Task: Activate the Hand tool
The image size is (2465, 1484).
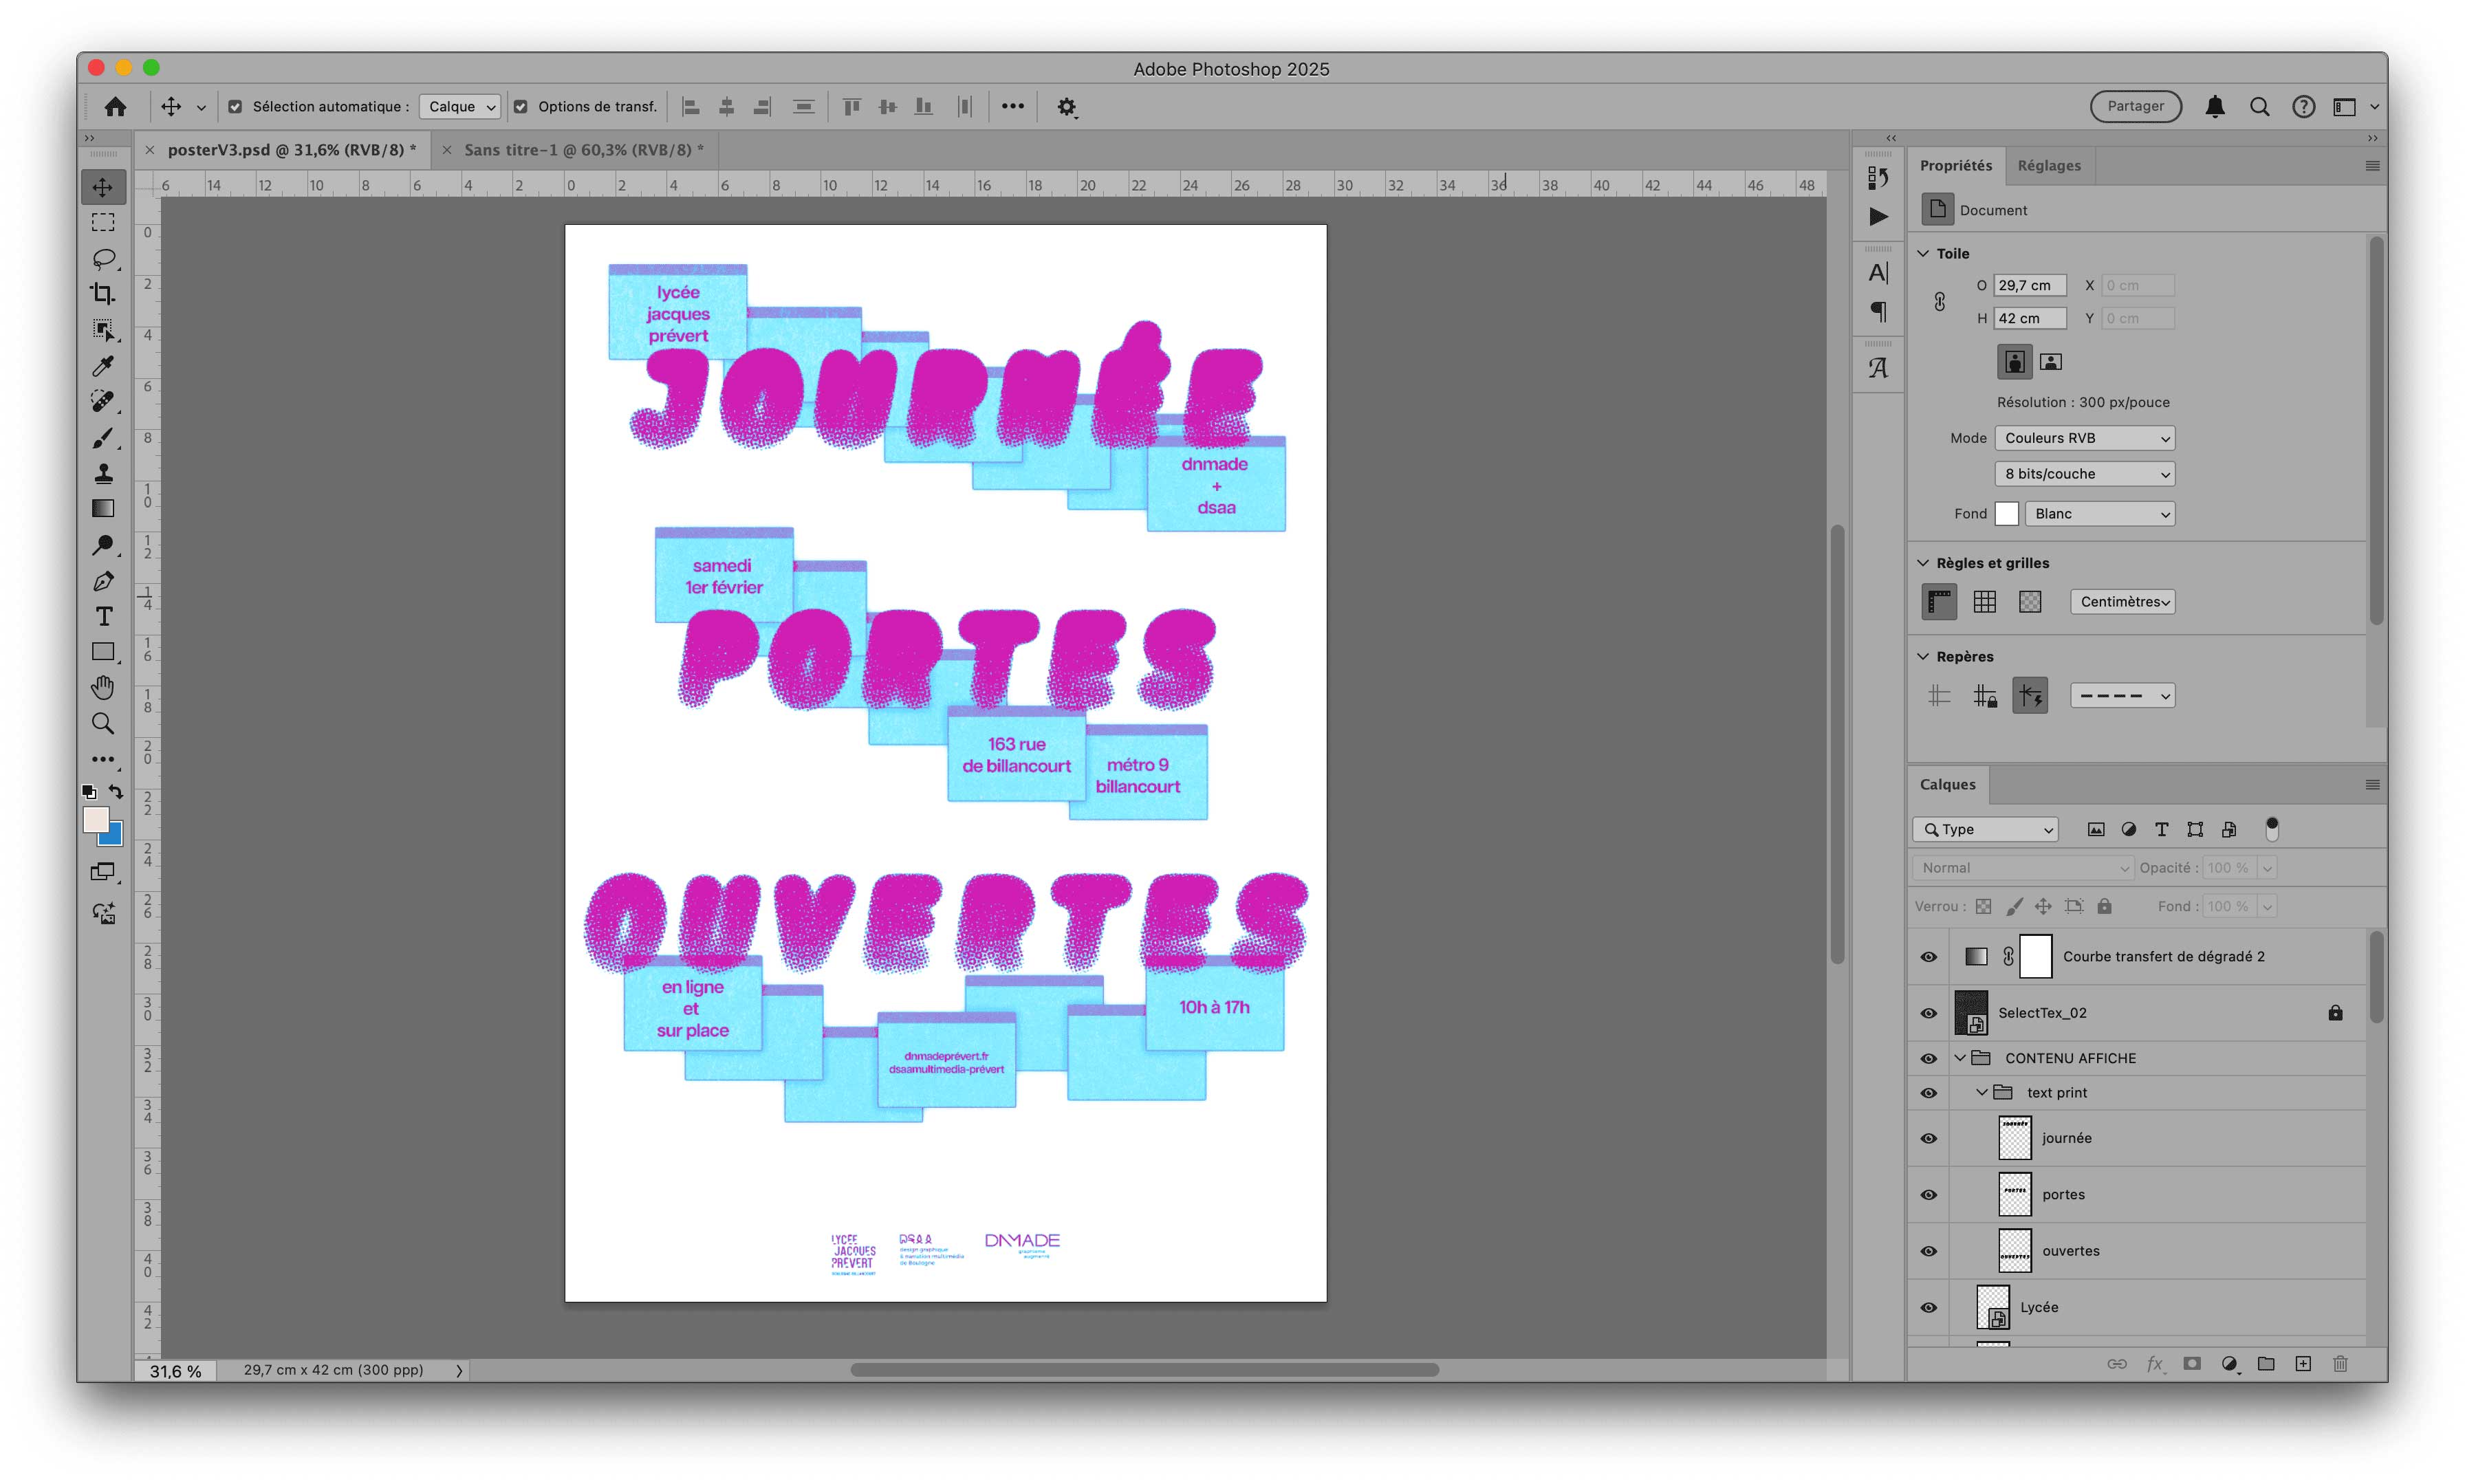Action: click(102, 688)
